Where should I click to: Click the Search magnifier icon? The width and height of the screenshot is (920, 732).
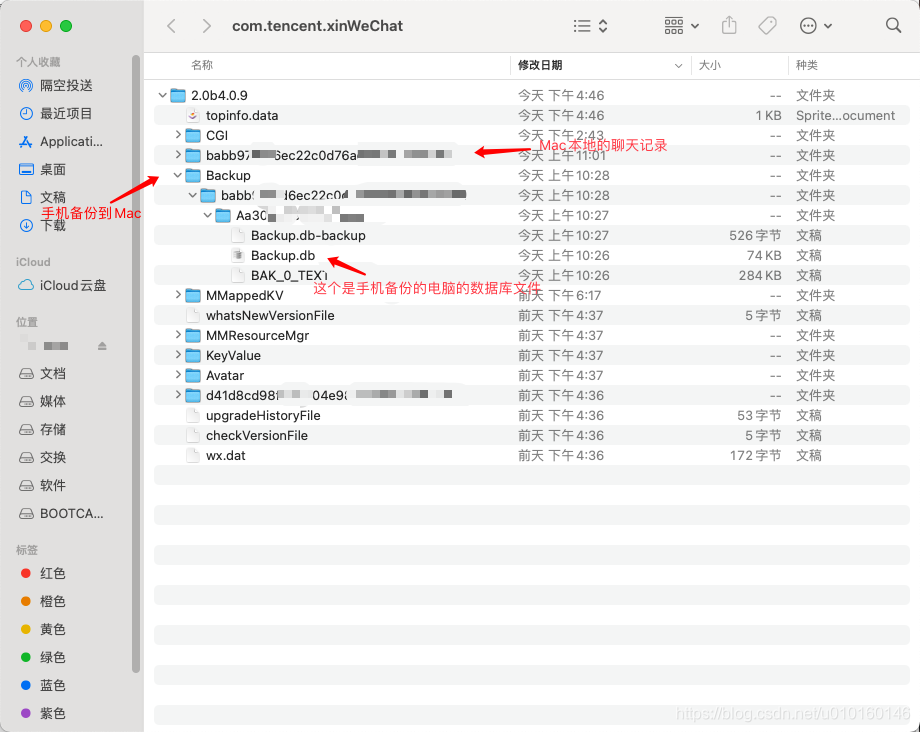click(x=893, y=25)
